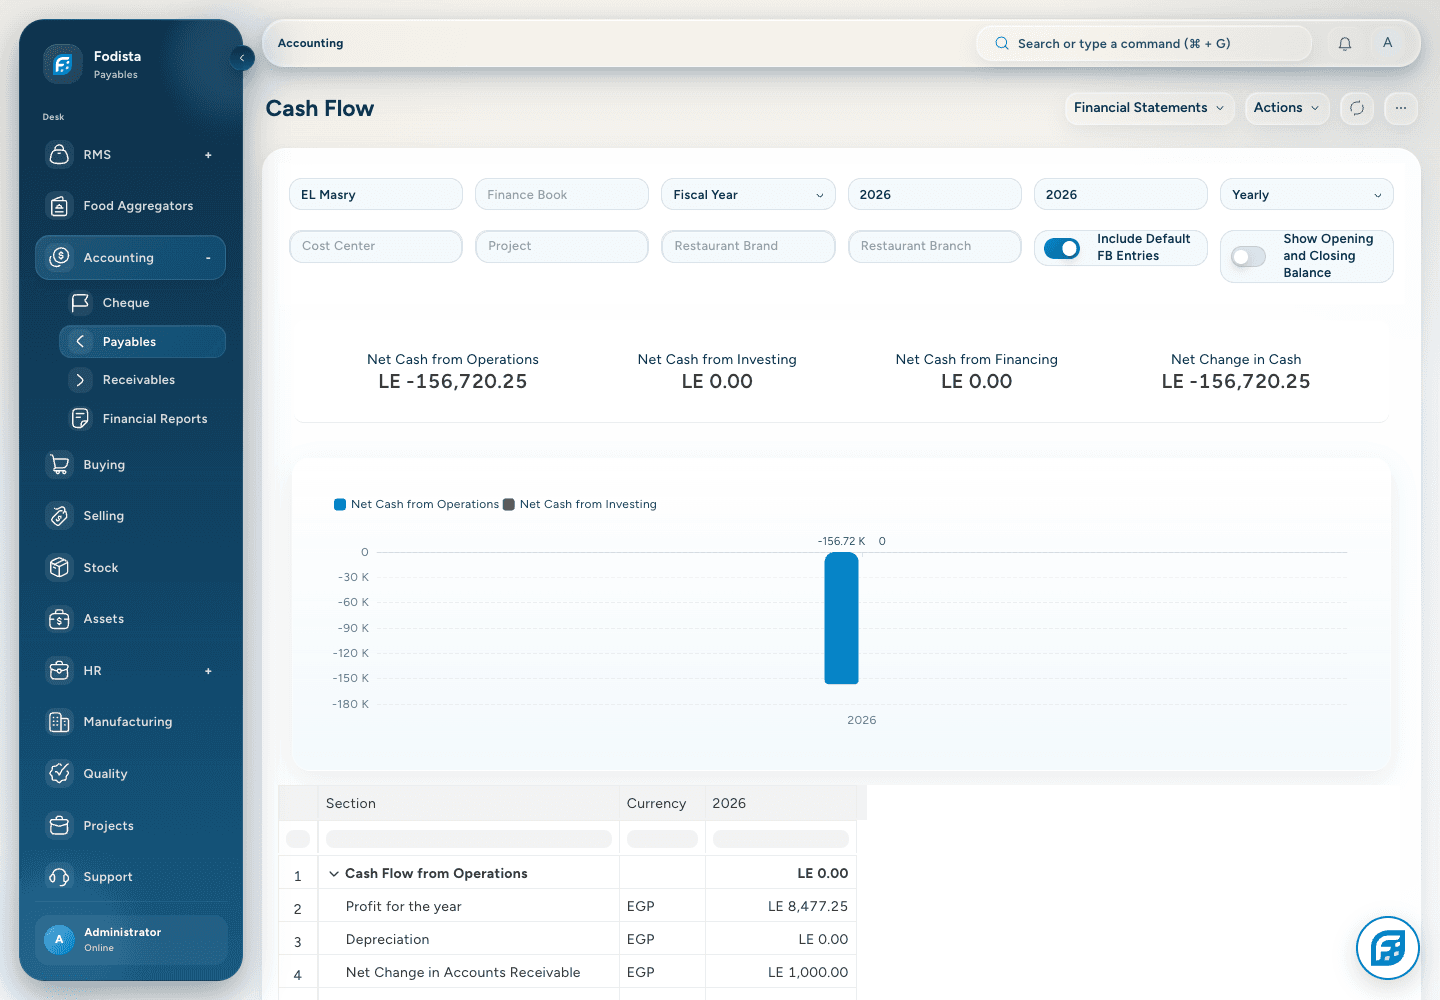Open the three-dots more options menu
Screen dimensions: 1440x1000
[x=1401, y=108]
